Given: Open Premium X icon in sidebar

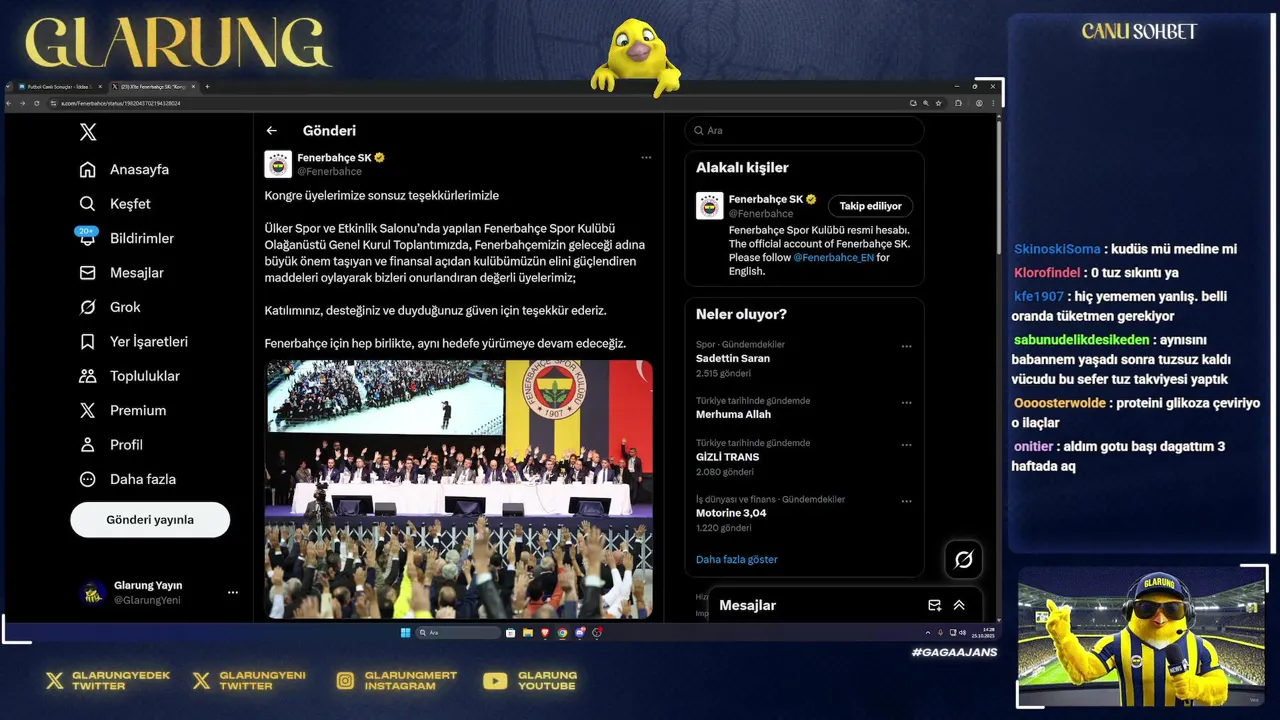Looking at the screenshot, I should pos(88,411).
